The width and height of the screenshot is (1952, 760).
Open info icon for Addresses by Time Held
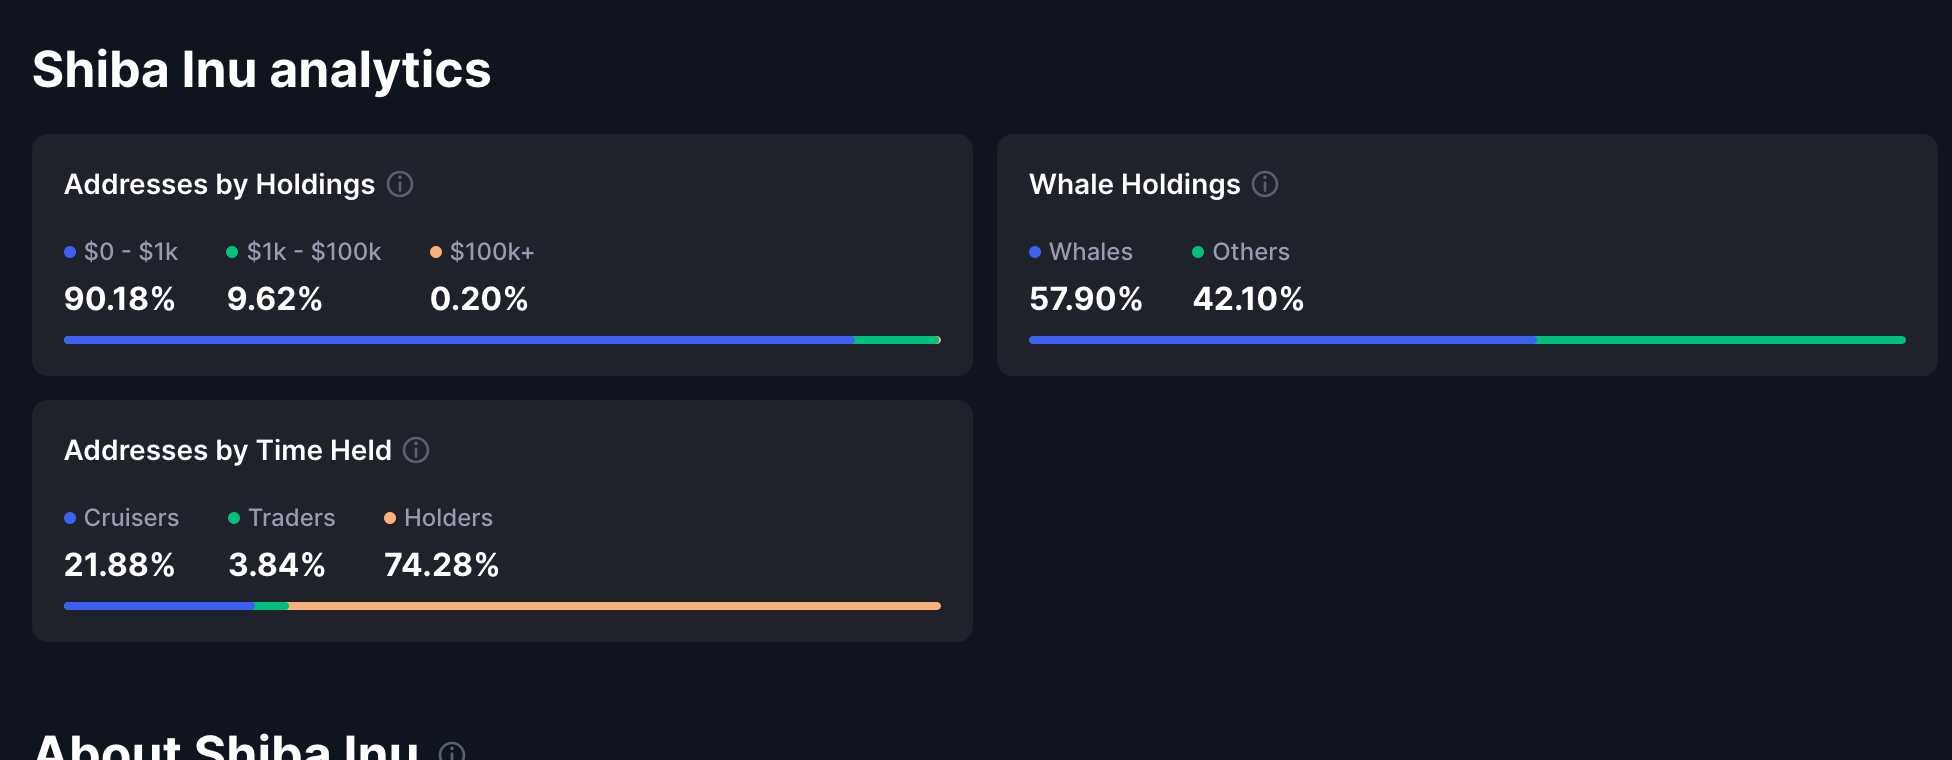[x=416, y=450]
